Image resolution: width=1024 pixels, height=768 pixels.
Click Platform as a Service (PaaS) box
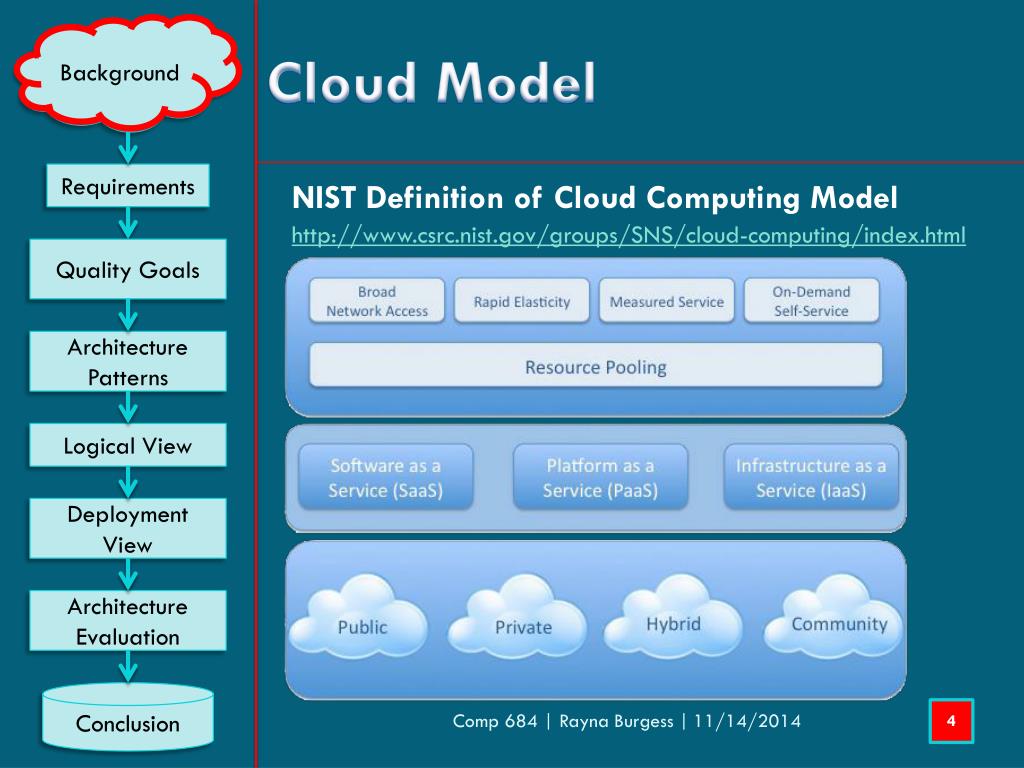tap(600, 477)
